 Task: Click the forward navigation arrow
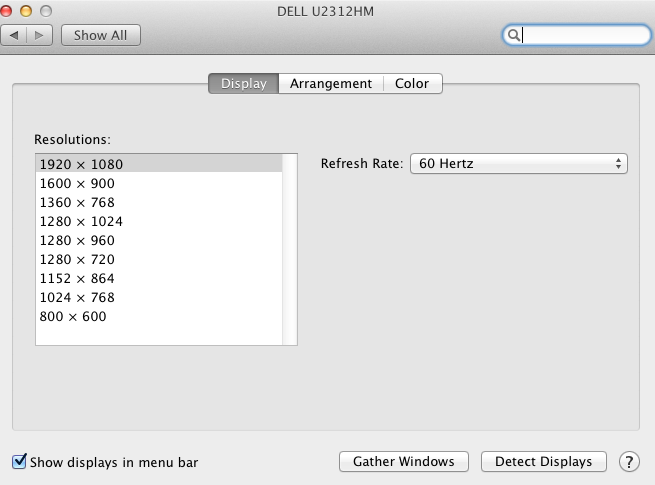[39, 35]
